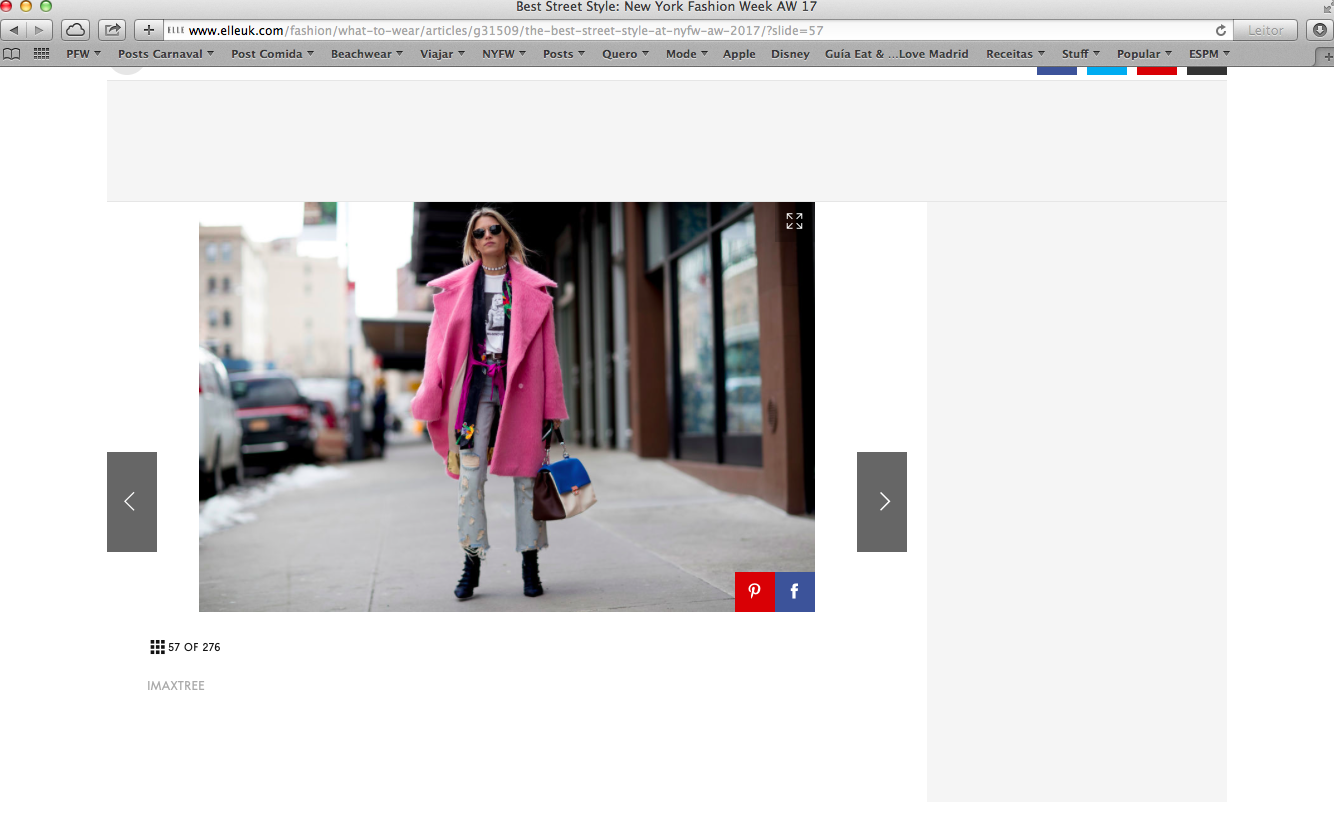Expand the NYFW bookmarks folder
This screenshot has width=1334, height=830.
click(x=503, y=54)
